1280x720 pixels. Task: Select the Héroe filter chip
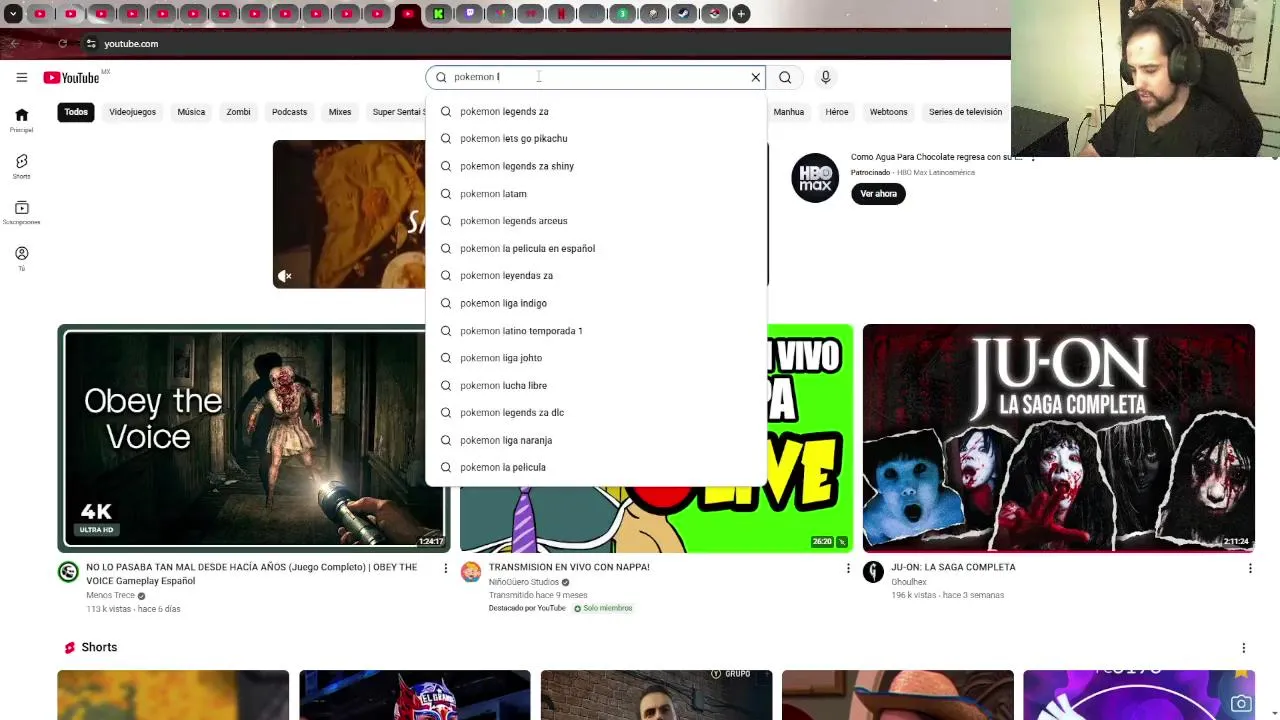coord(837,112)
